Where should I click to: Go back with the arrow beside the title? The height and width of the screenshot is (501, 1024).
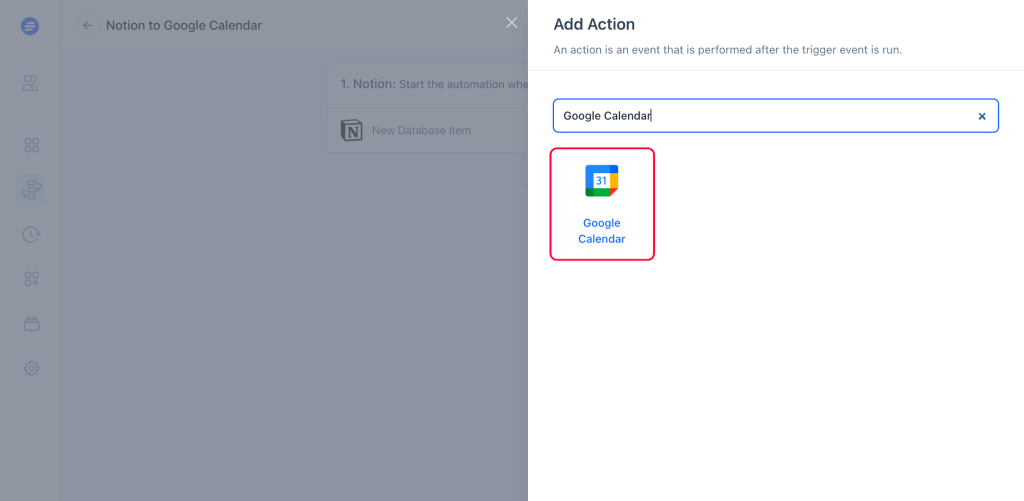click(88, 25)
